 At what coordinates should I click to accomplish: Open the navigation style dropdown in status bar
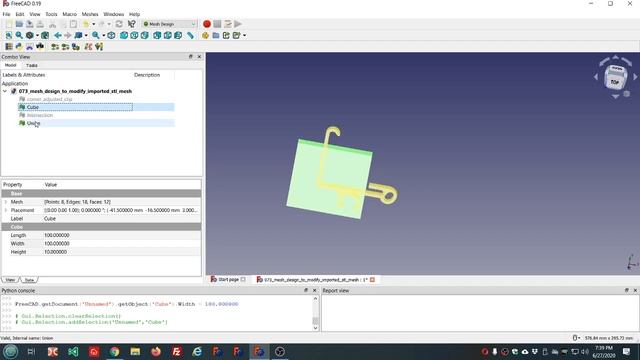(576, 338)
